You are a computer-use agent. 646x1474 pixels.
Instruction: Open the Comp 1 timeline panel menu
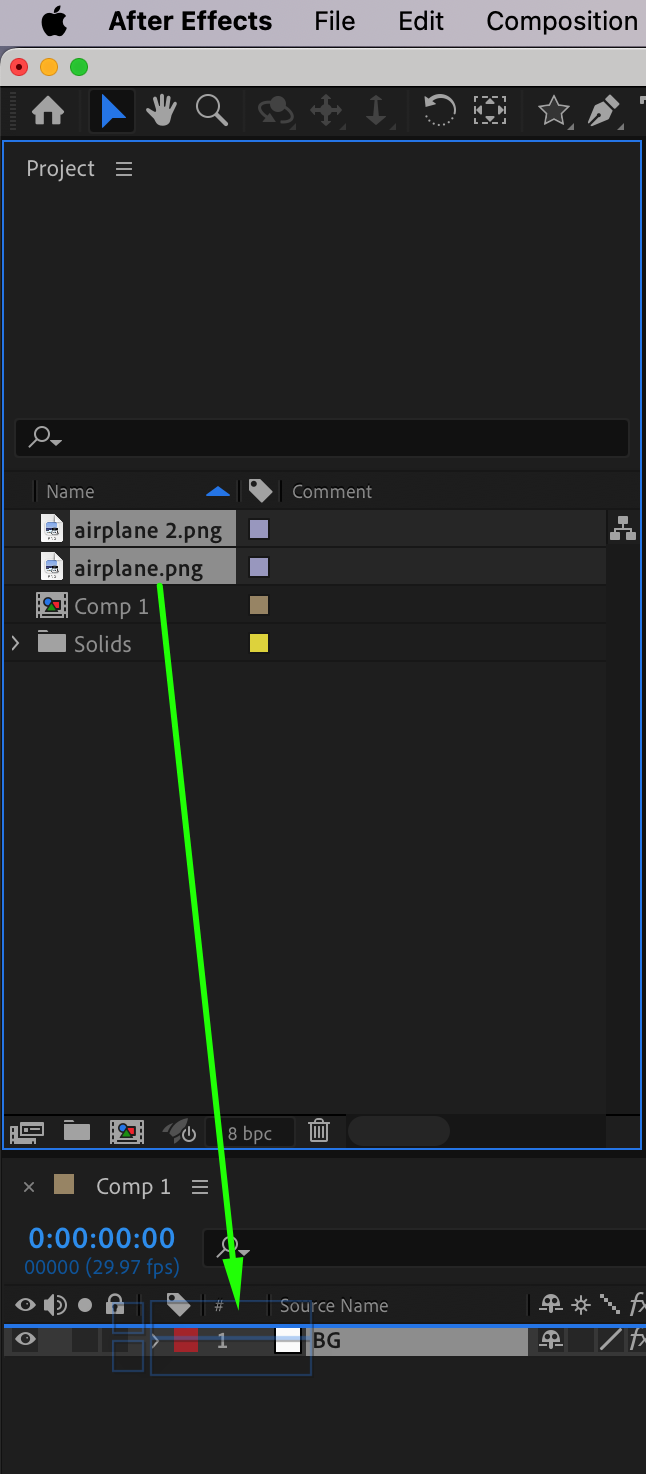(x=200, y=1187)
